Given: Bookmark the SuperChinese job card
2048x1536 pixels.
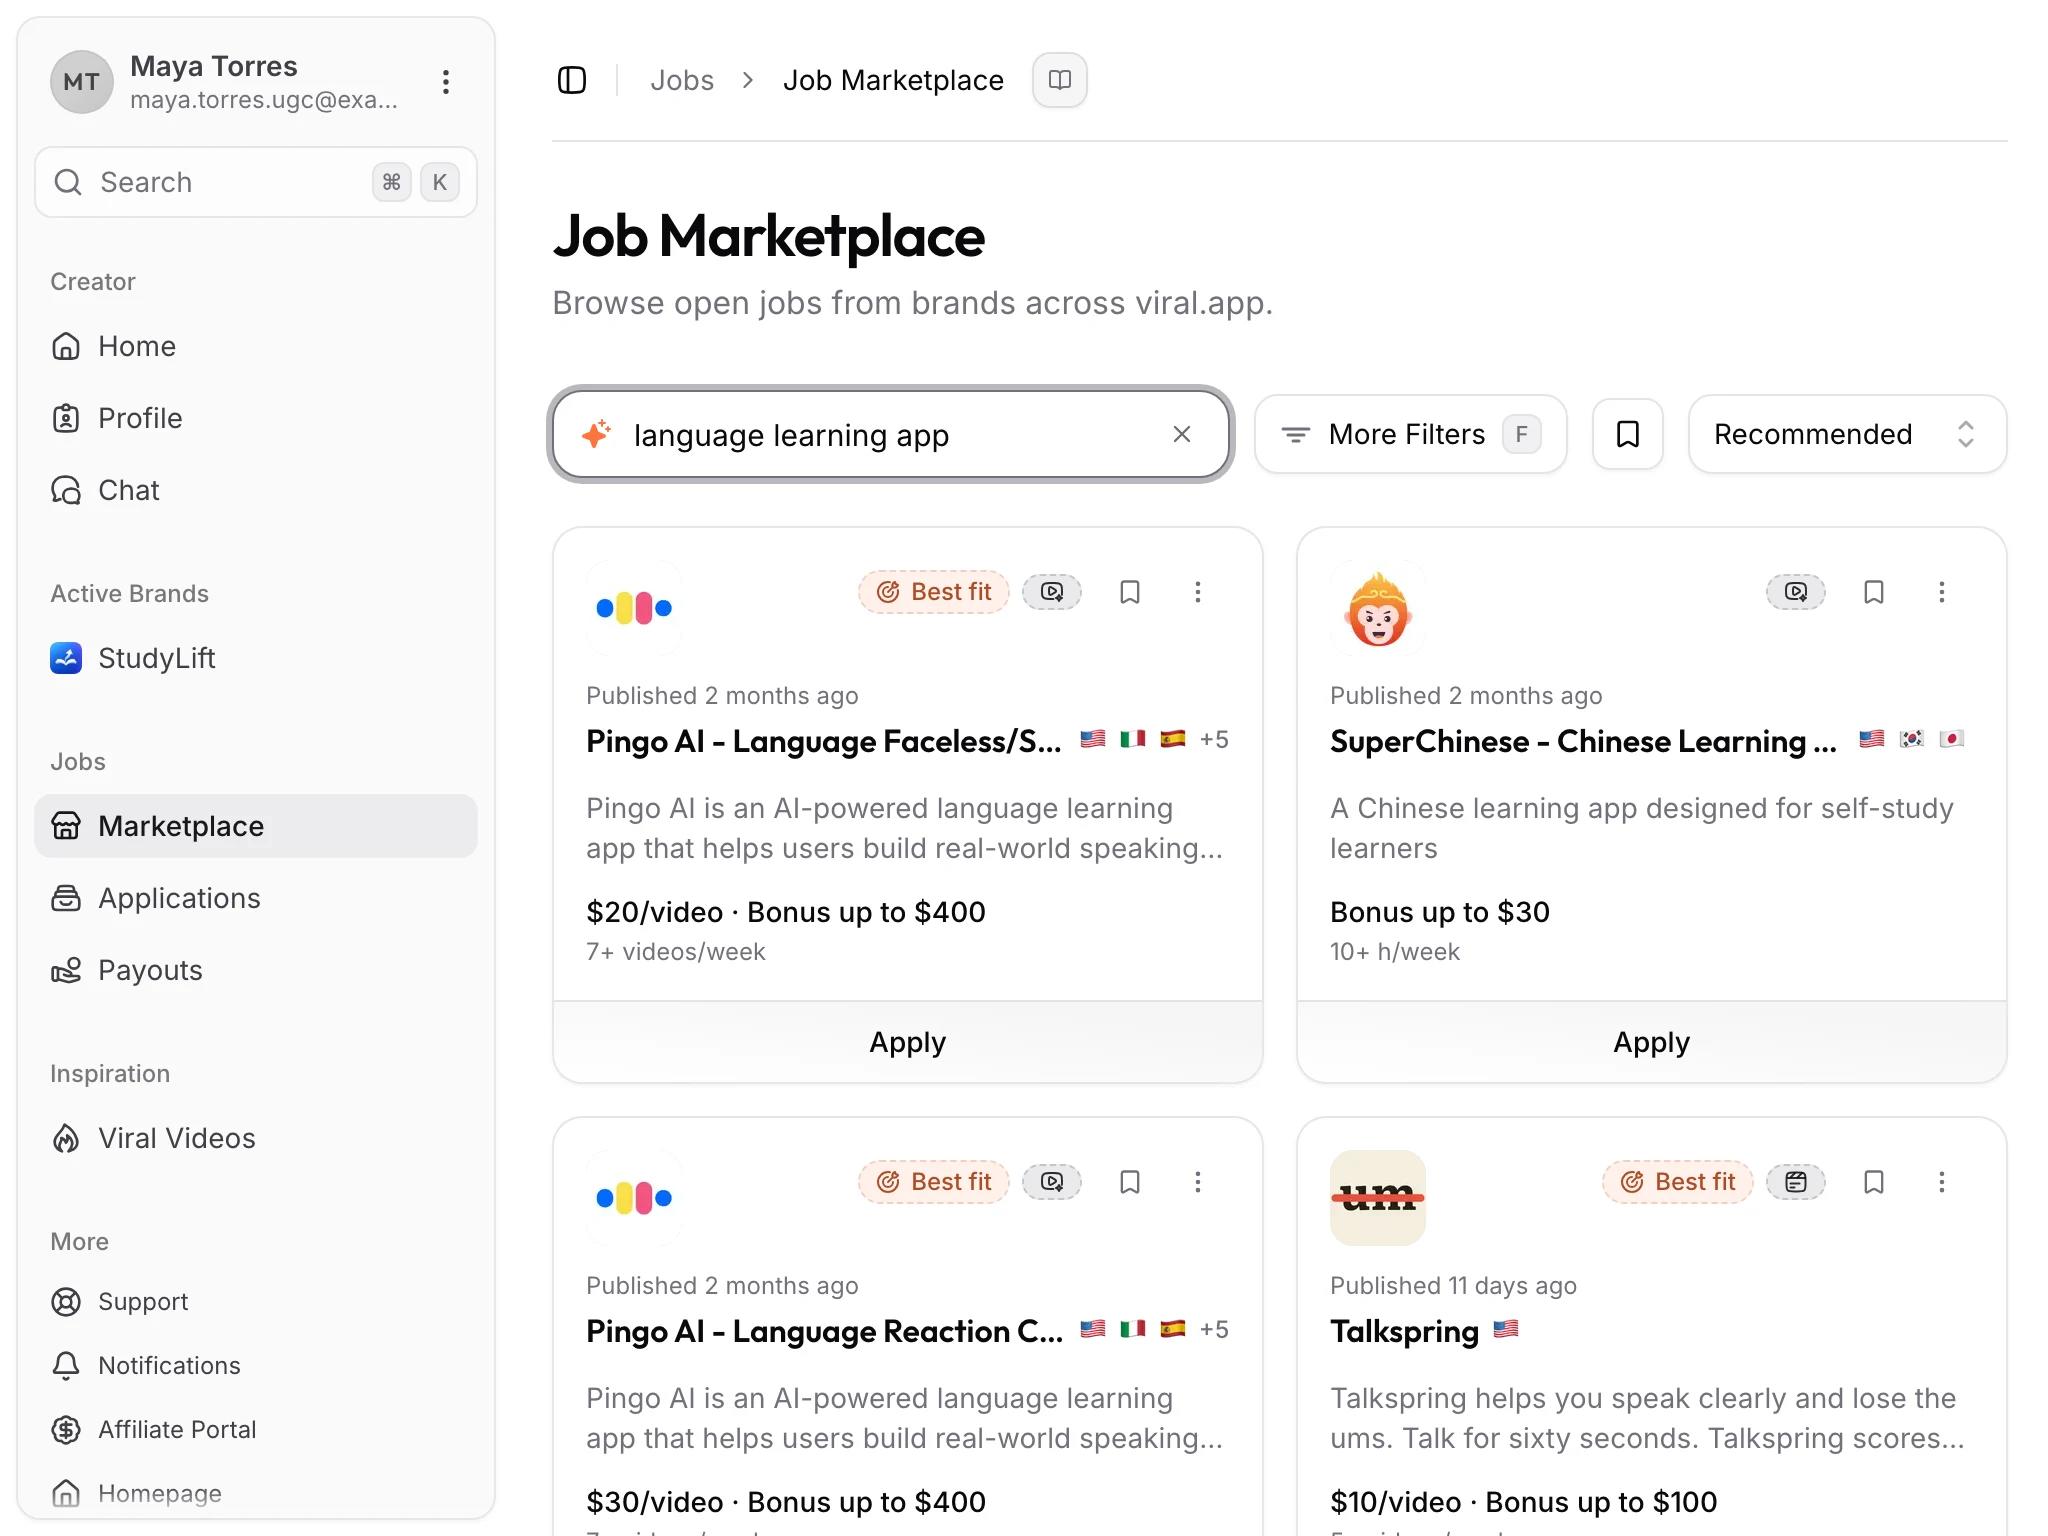Looking at the screenshot, I should [1874, 592].
